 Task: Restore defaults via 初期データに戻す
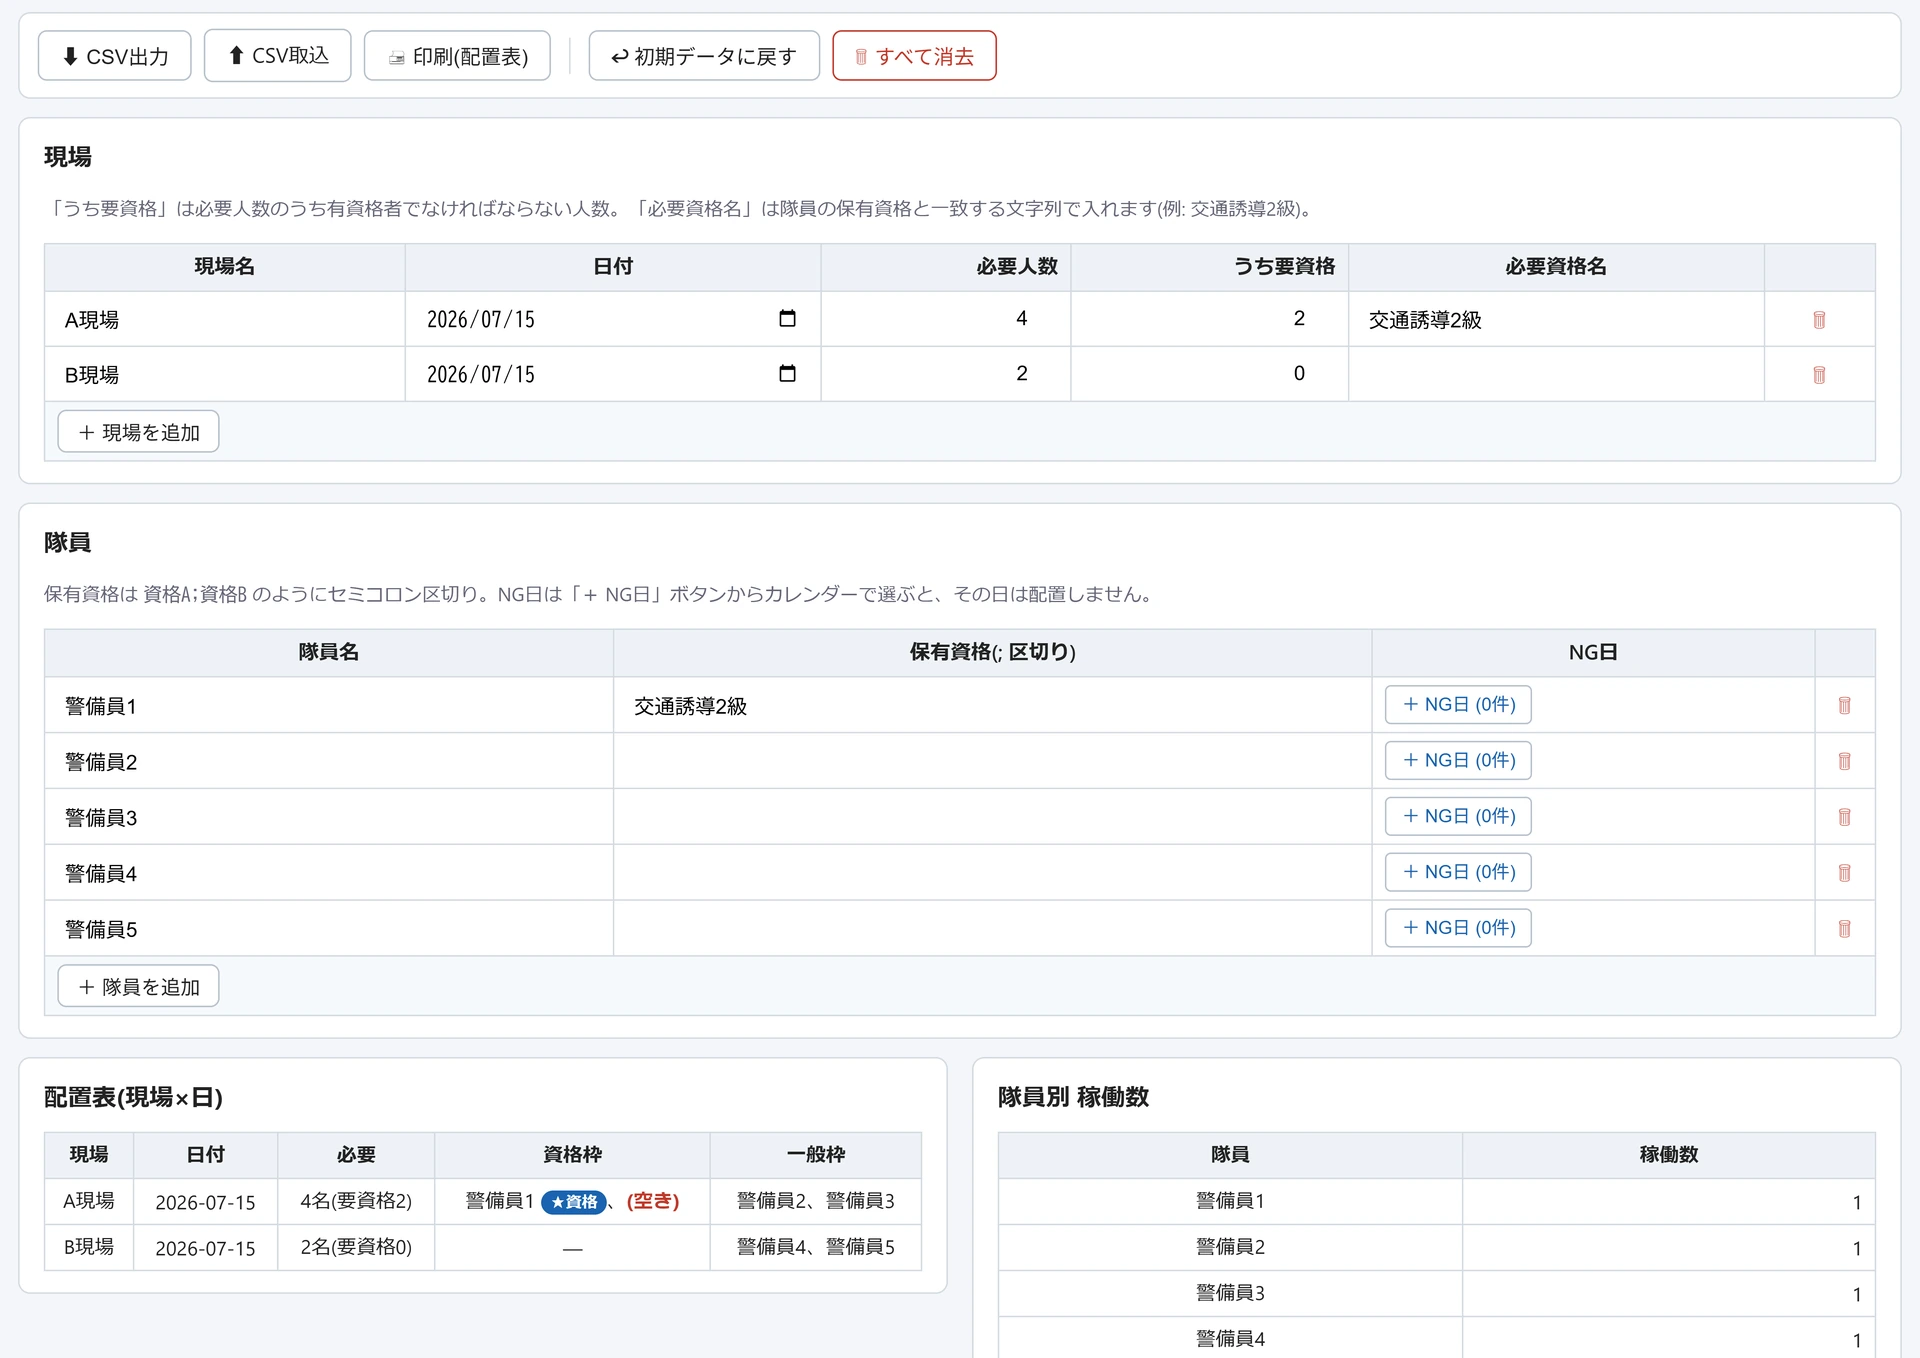[x=704, y=56]
